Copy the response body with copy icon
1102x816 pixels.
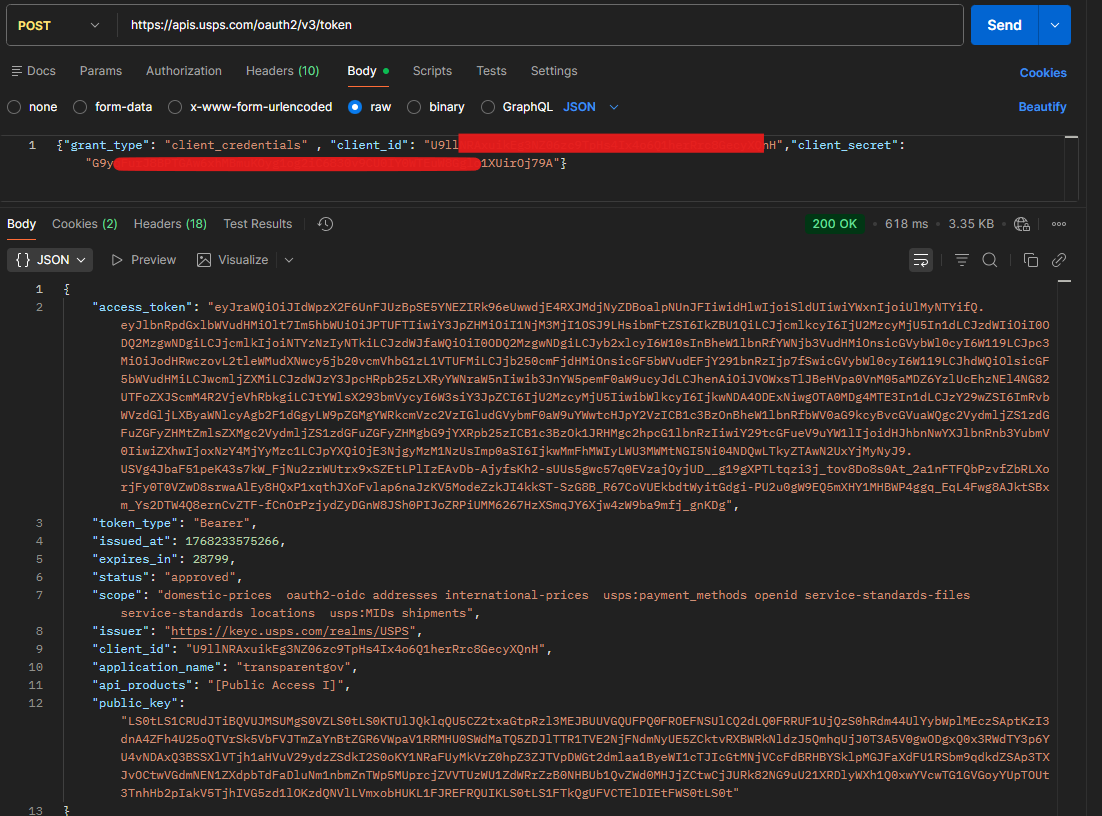(1031, 260)
